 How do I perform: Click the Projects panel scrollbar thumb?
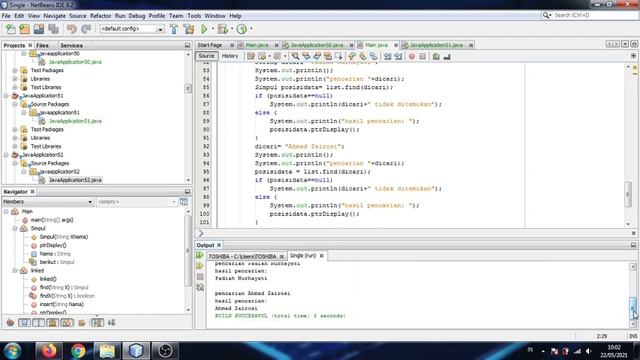pos(188,89)
